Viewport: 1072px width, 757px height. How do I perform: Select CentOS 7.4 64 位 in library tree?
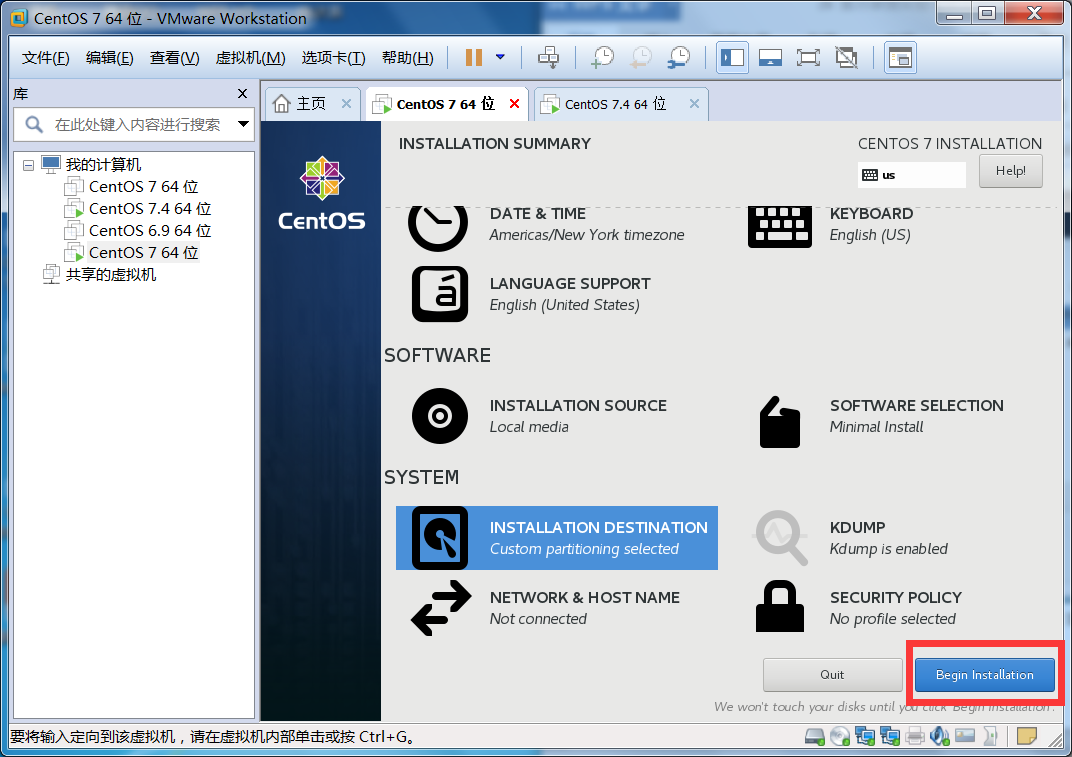pyautogui.click(x=150, y=209)
